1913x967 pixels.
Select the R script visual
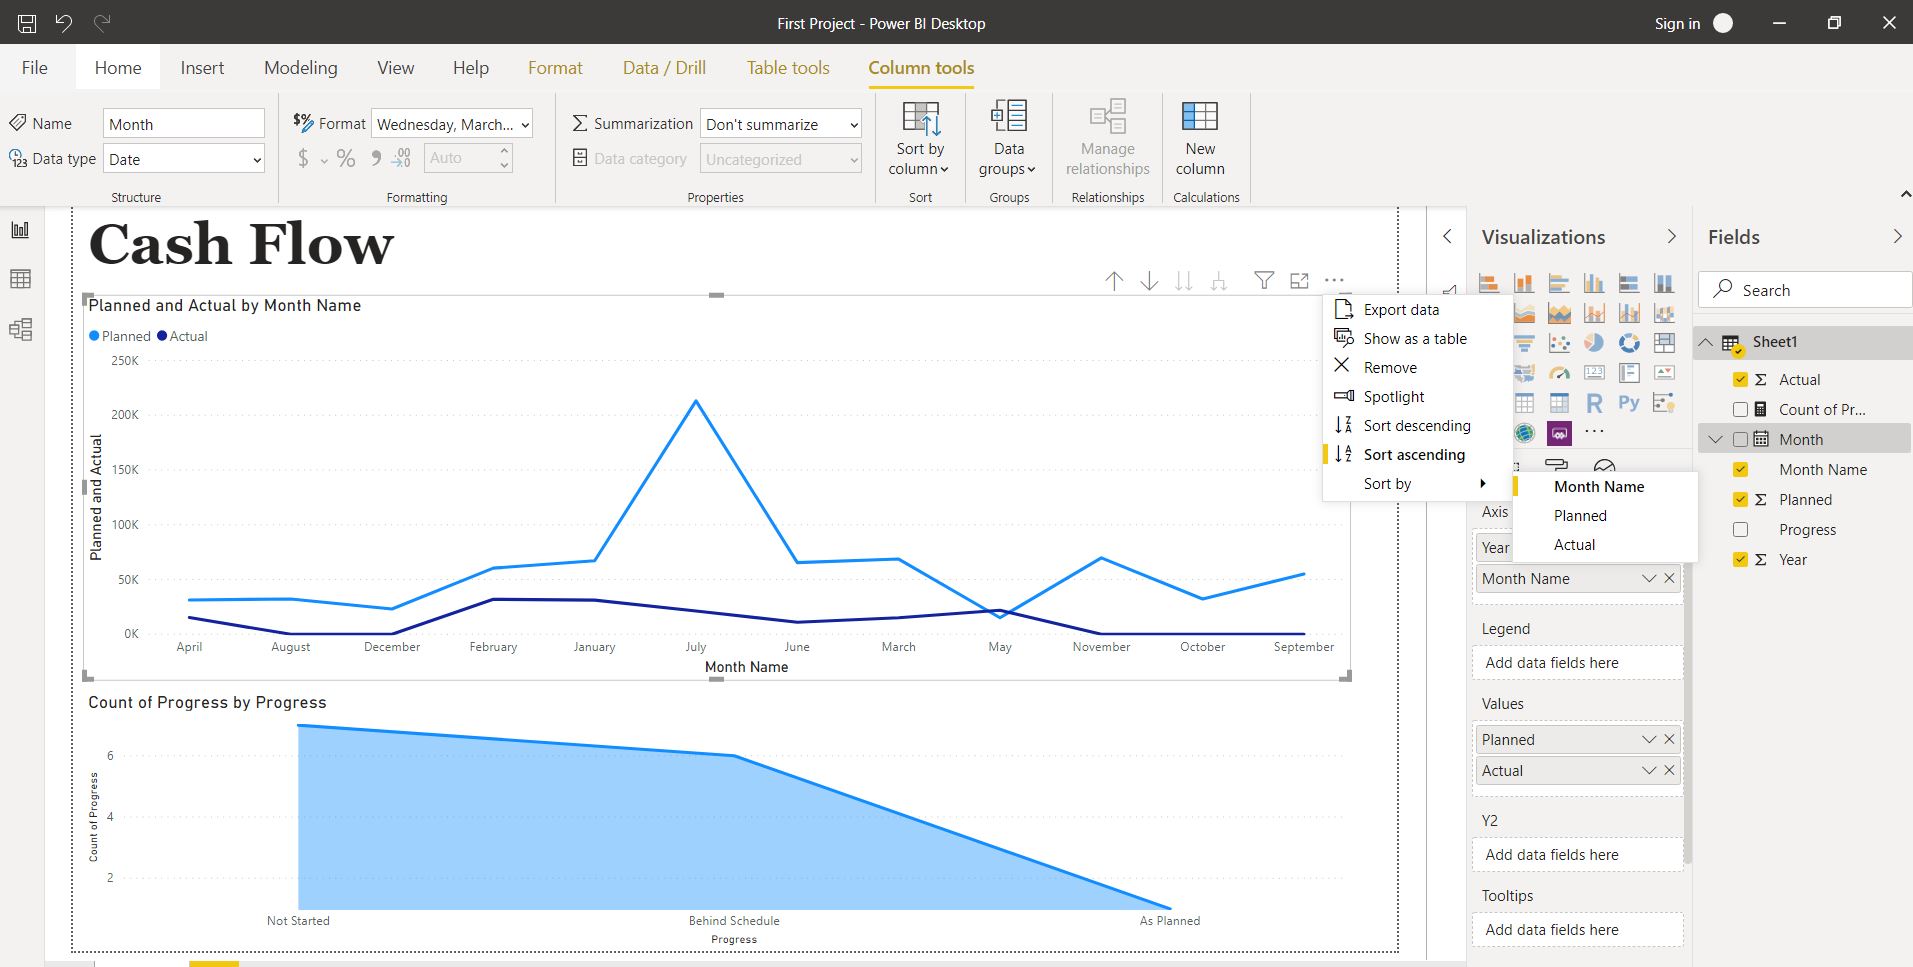pyautogui.click(x=1594, y=403)
